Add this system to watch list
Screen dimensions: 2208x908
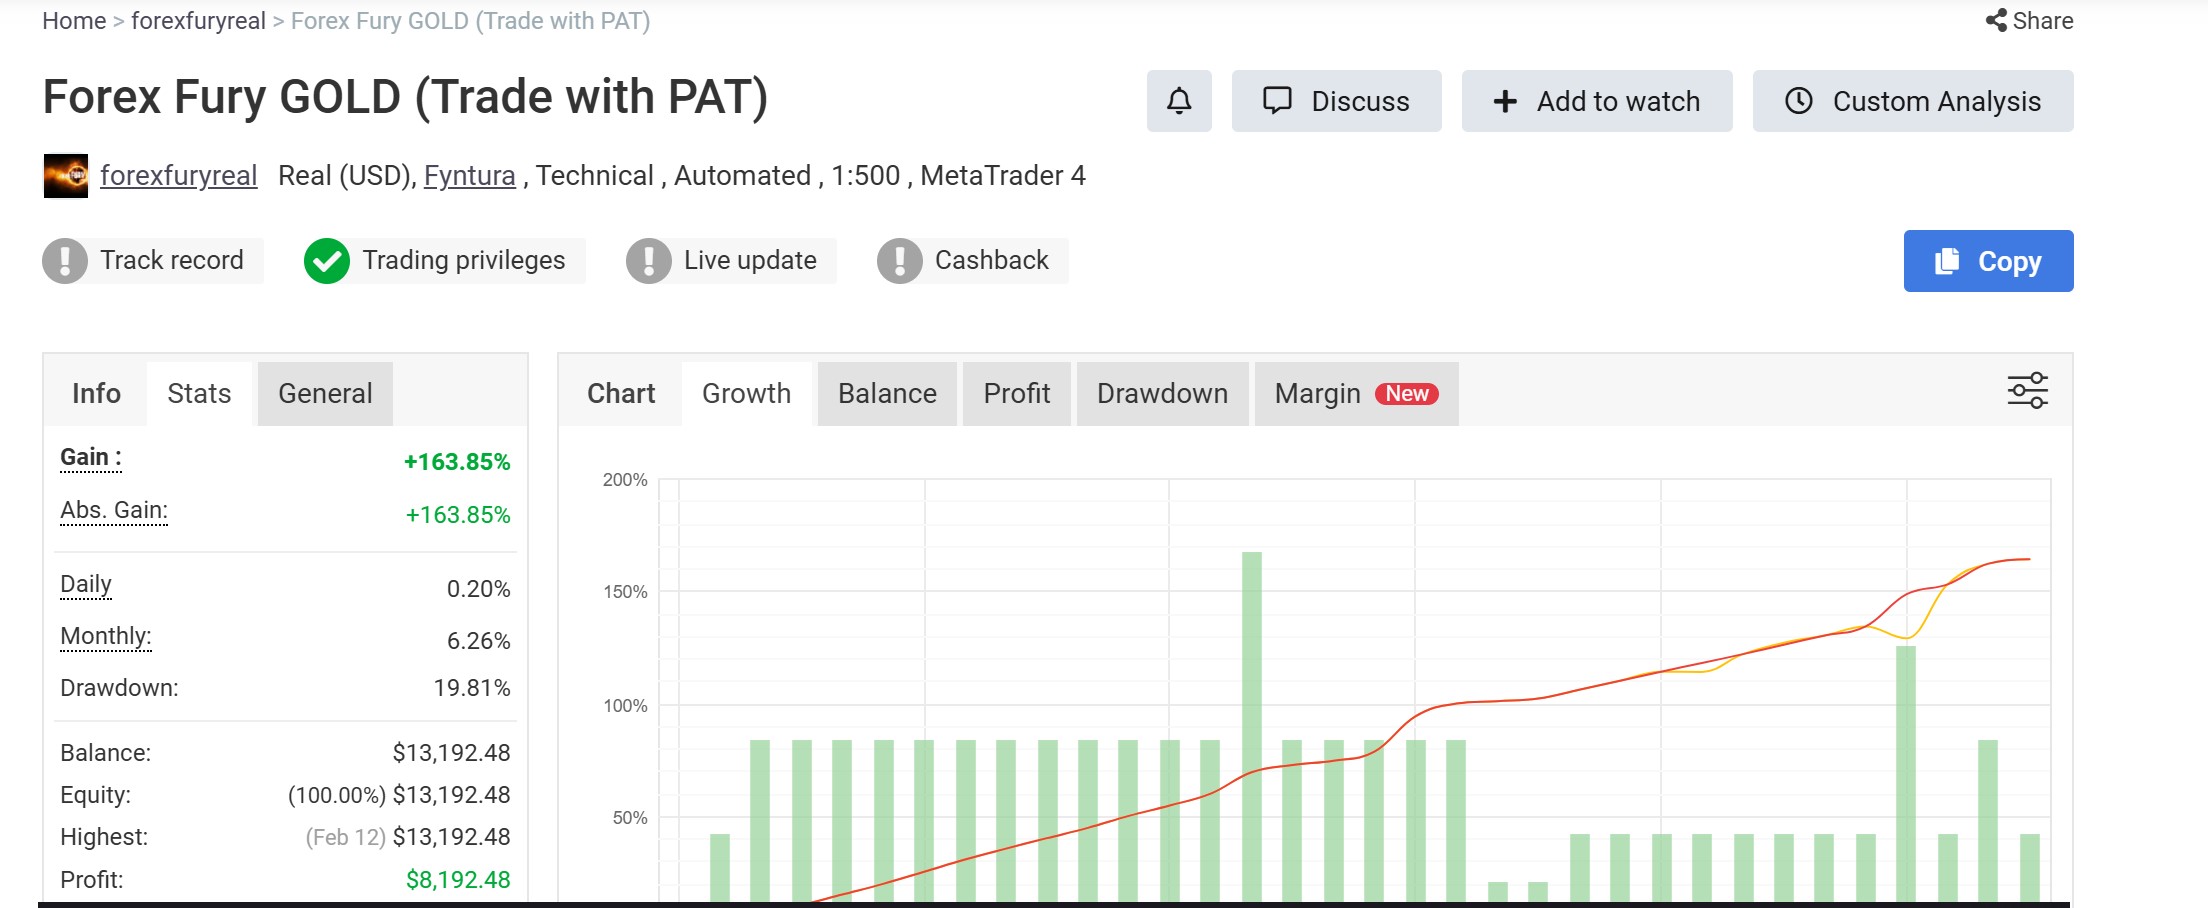click(x=1597, y=101)
